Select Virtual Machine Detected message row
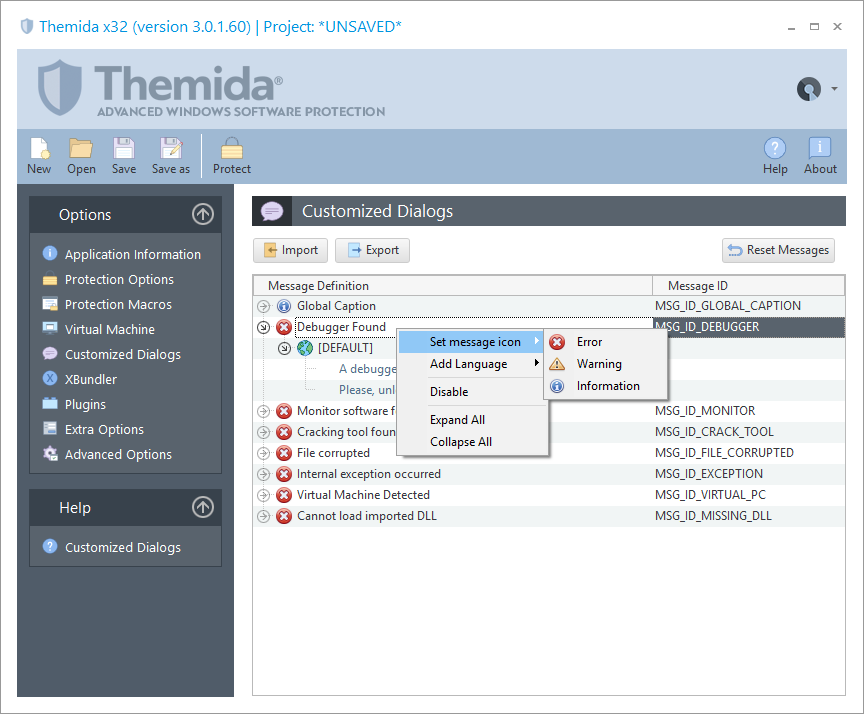This screenshot has height=714, width=864. (x=363, y=495)
